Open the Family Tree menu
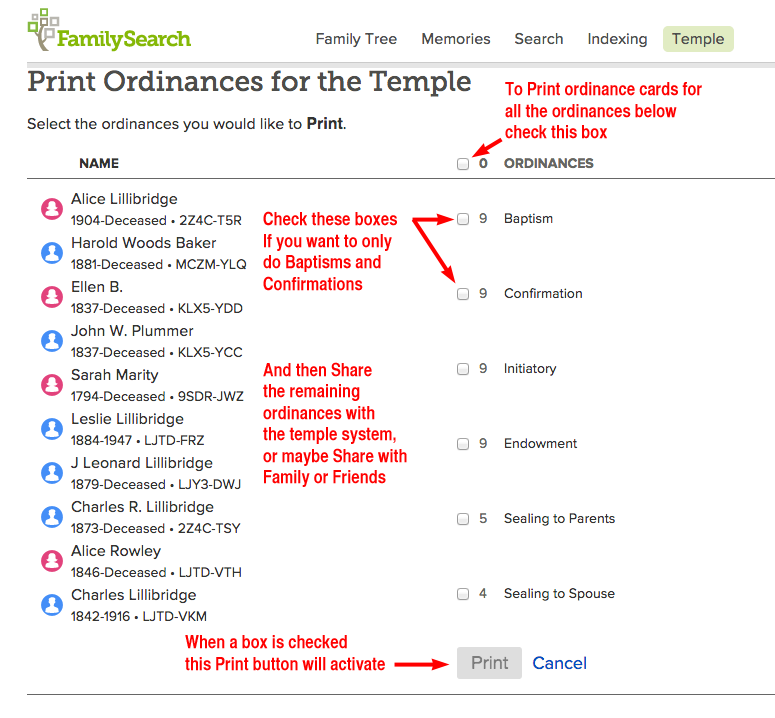 pos(356,39)
